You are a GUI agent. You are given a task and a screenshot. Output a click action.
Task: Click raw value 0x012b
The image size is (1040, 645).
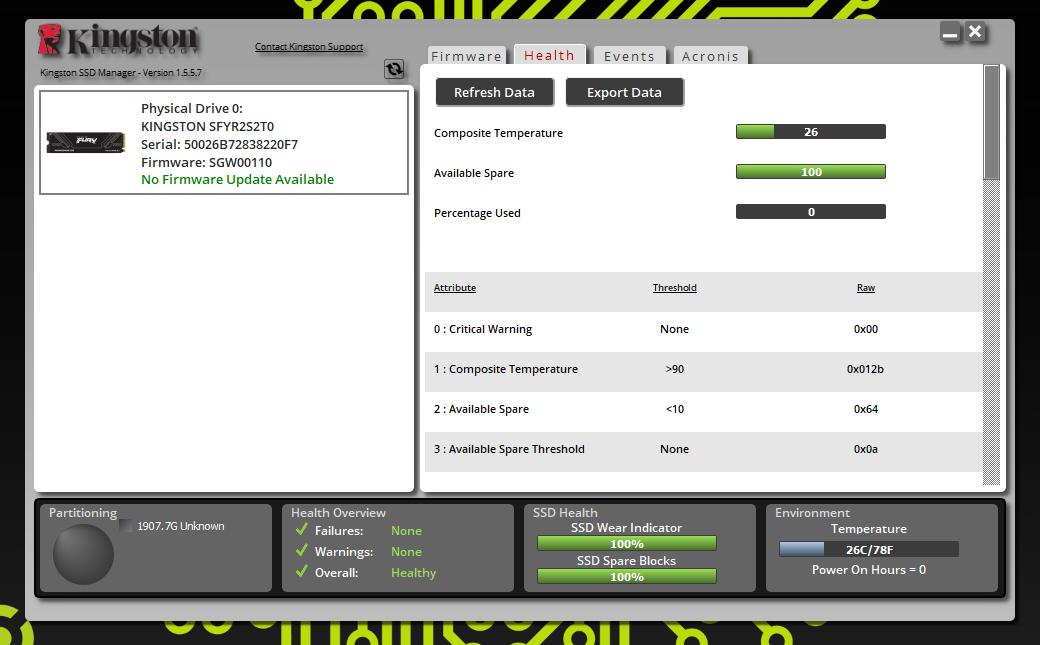point(865,369)
